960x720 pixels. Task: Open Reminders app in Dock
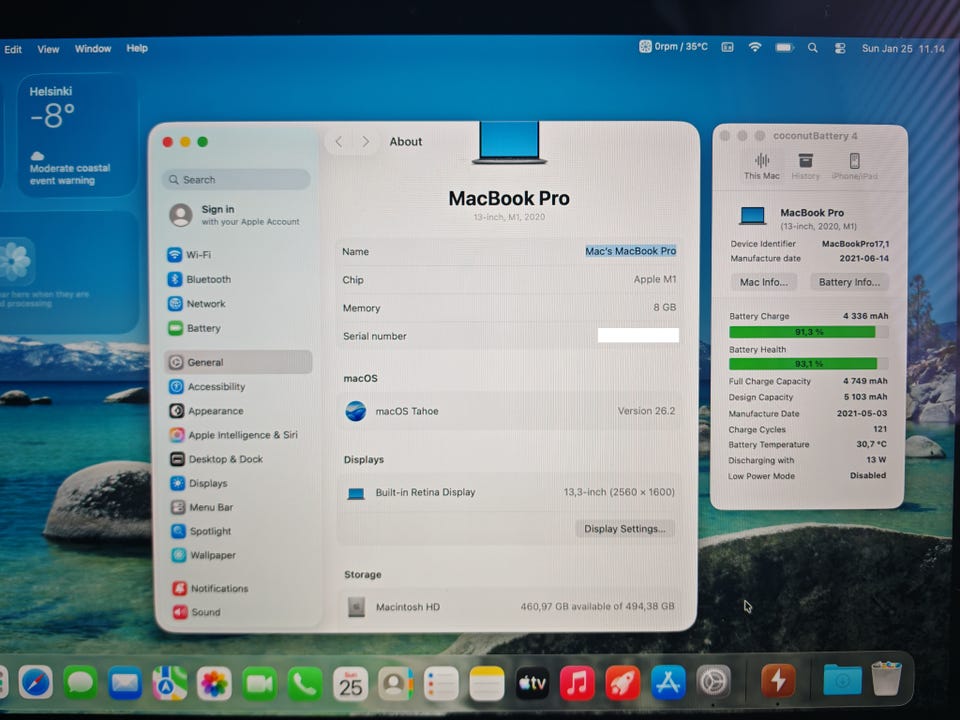point(441,683)
